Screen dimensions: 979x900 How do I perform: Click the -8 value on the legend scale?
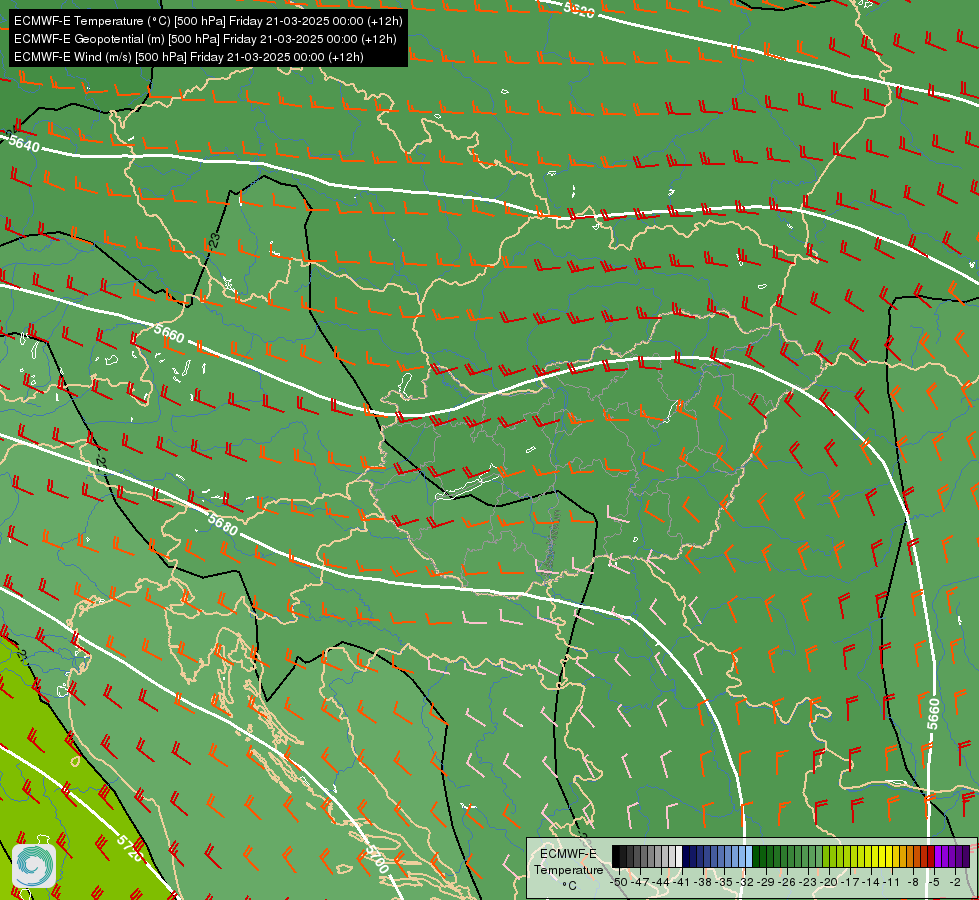[912, 882]
